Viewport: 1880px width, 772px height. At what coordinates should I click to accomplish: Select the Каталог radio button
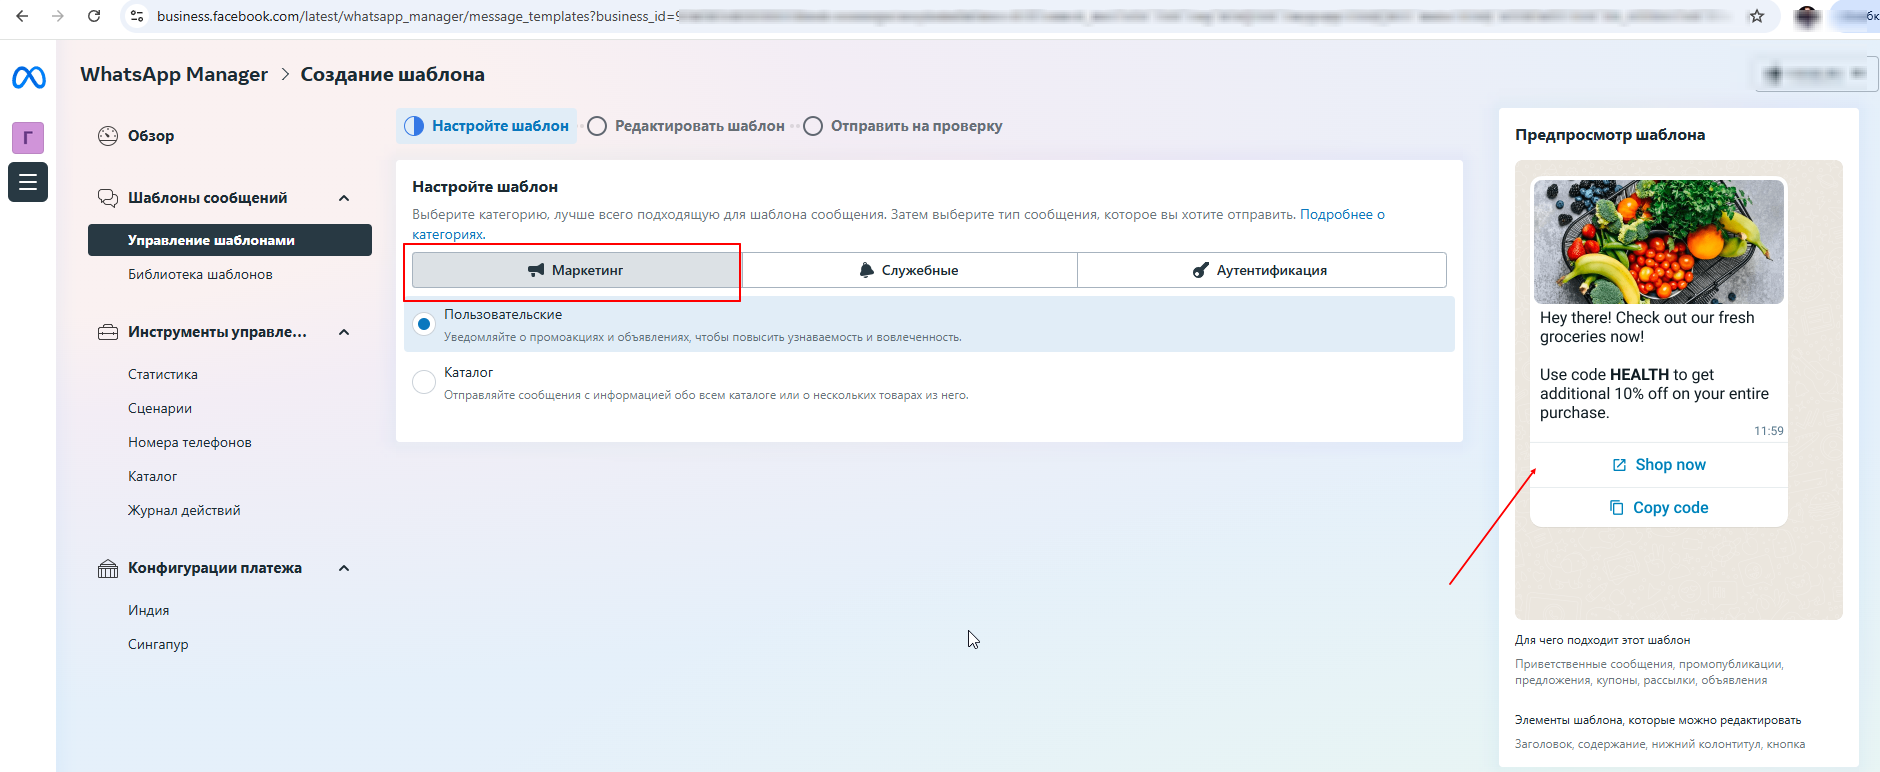[424, 382]
